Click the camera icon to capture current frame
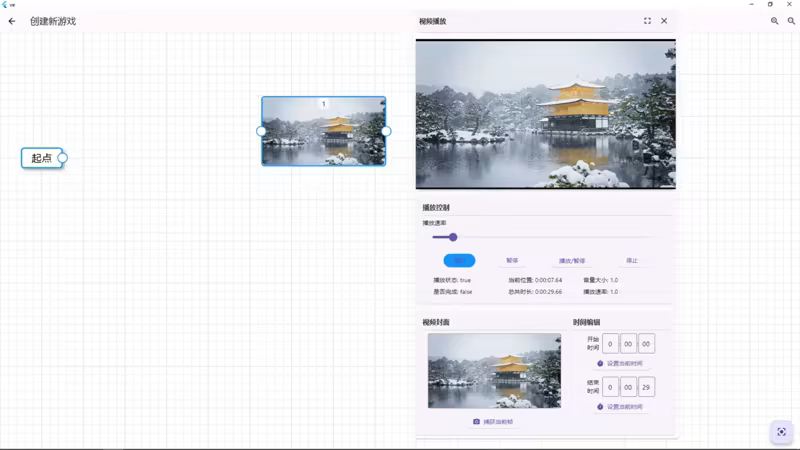The image size is (800, 450). pyautogui.click(x=477, y=422)
